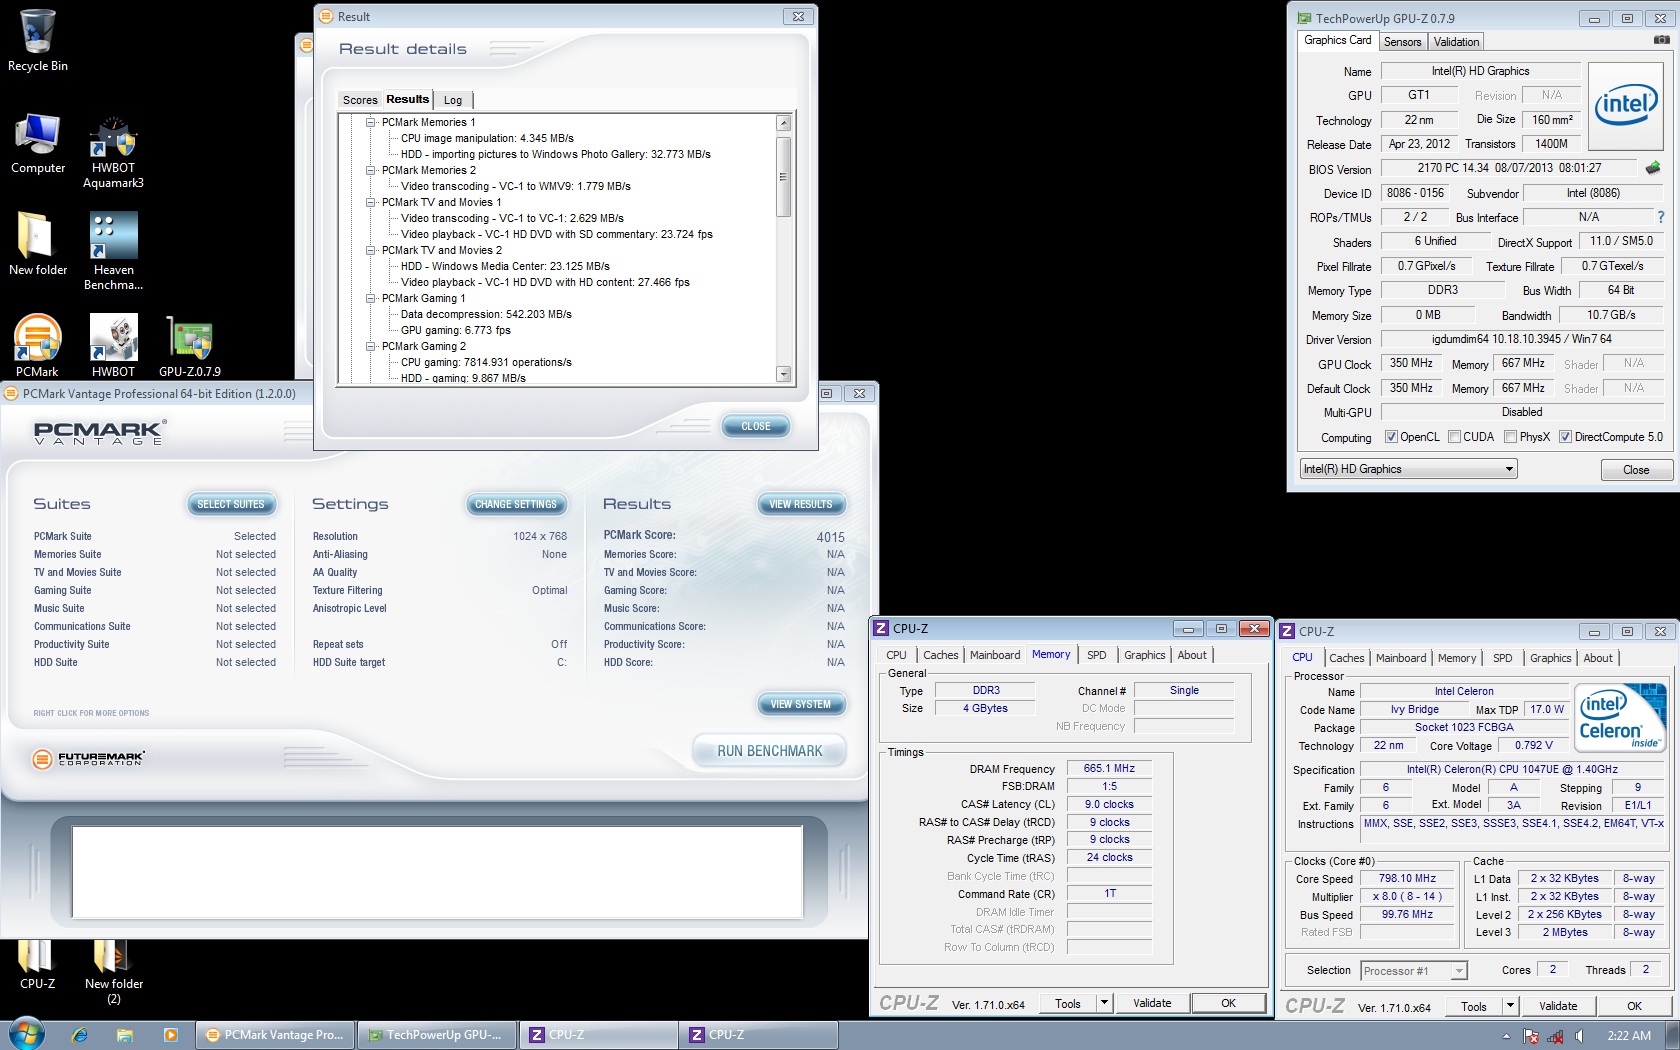Open the New folder desktop icon
1680x1050 pixels.
click(38, 245)
